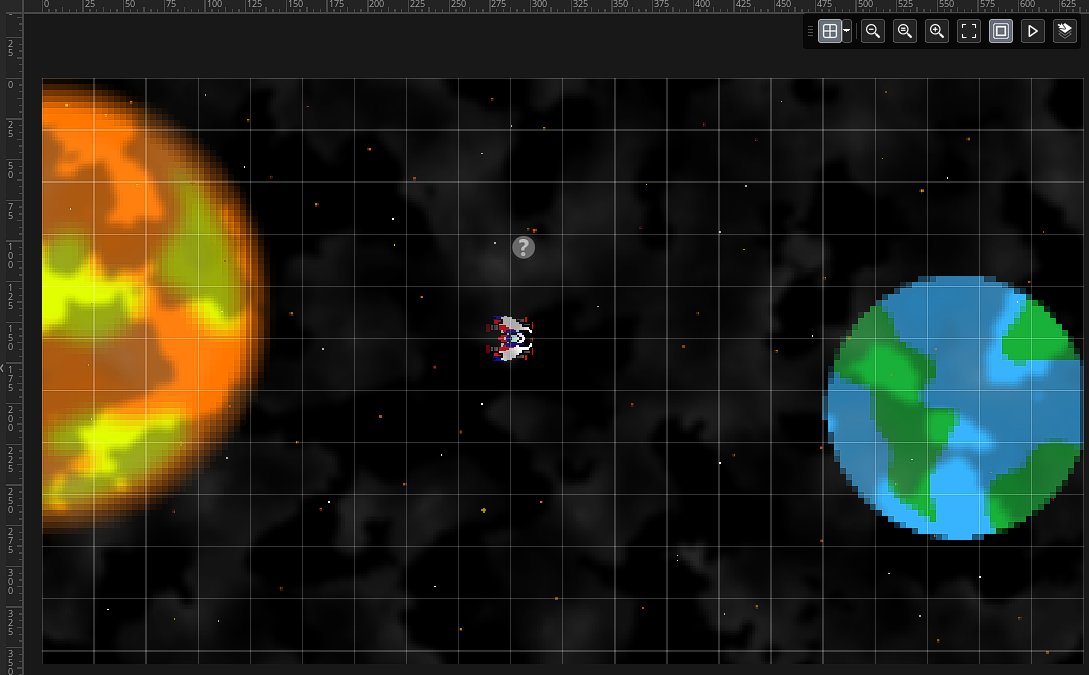Select the blue-green Earth planet sprite
Image resolution: width=1089 pixels, height=675 pixels.
(x=954, y=408)
